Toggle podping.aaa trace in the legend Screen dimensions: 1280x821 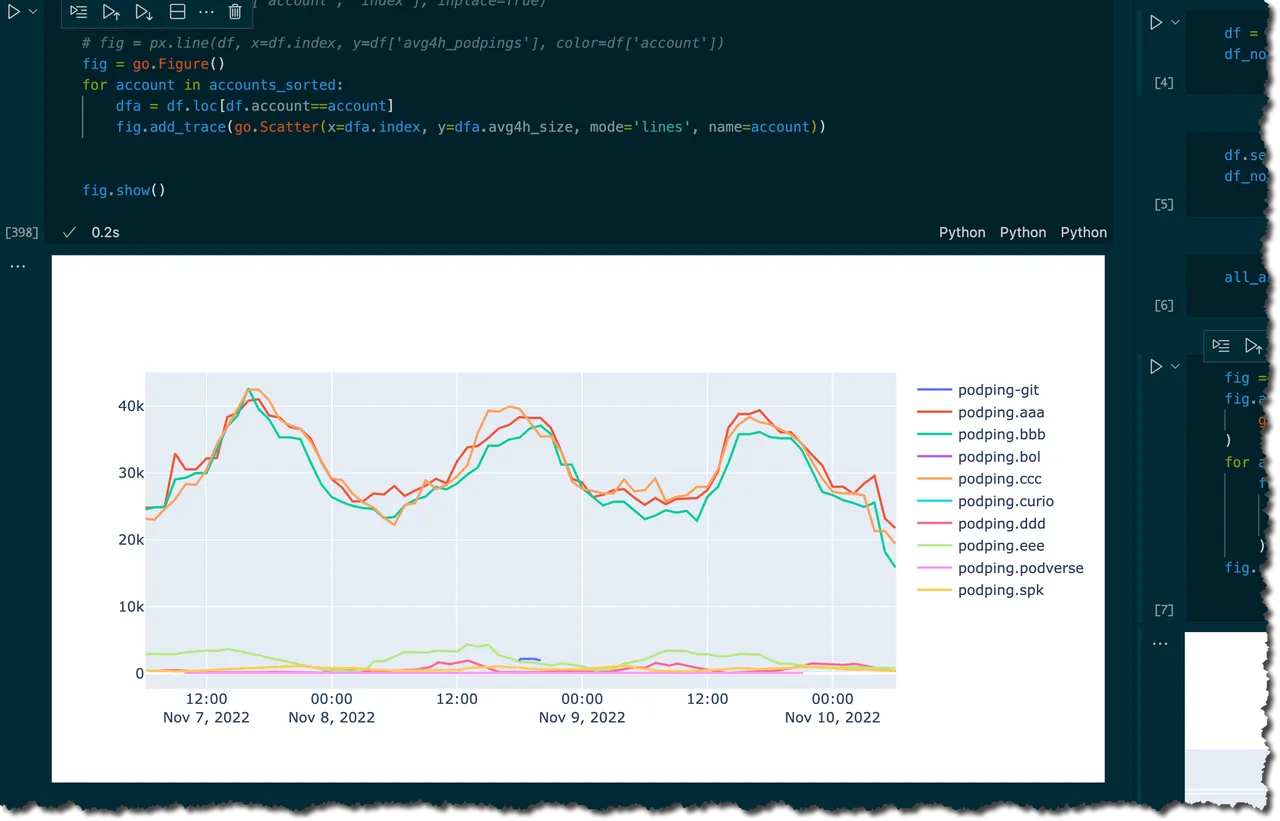[981, 412]
